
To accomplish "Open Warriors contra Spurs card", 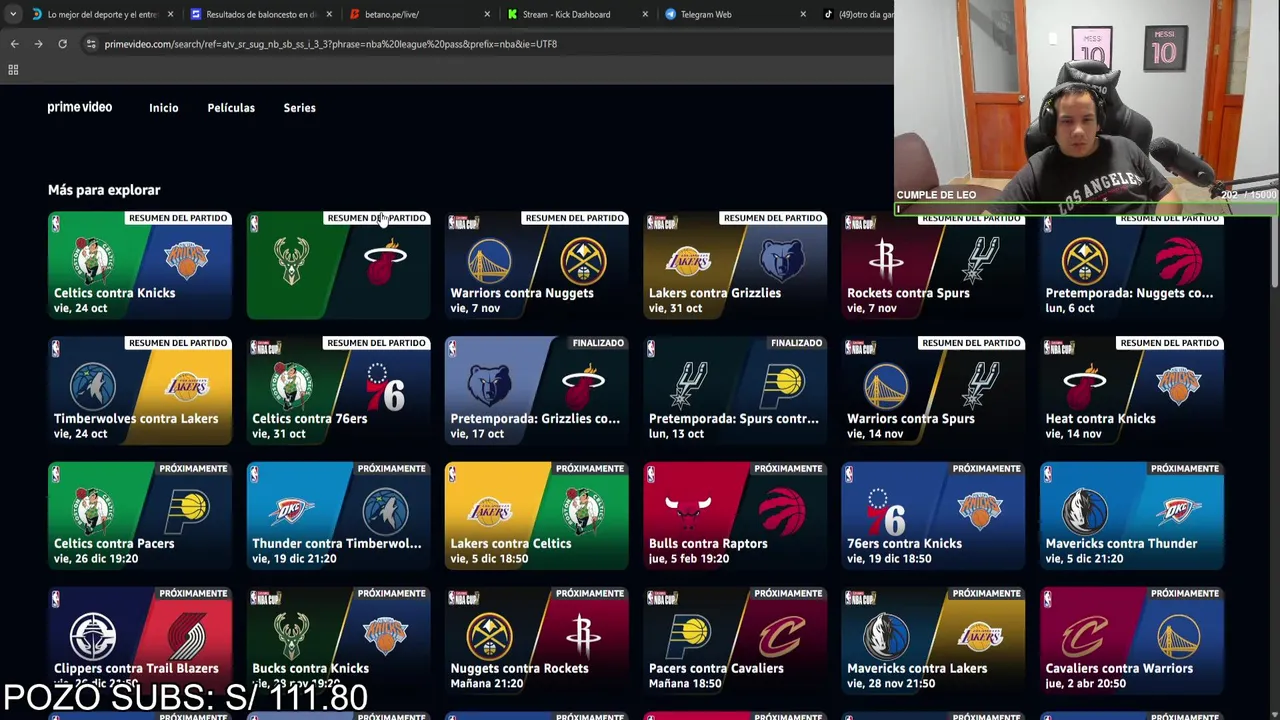I will coord(933,390).
